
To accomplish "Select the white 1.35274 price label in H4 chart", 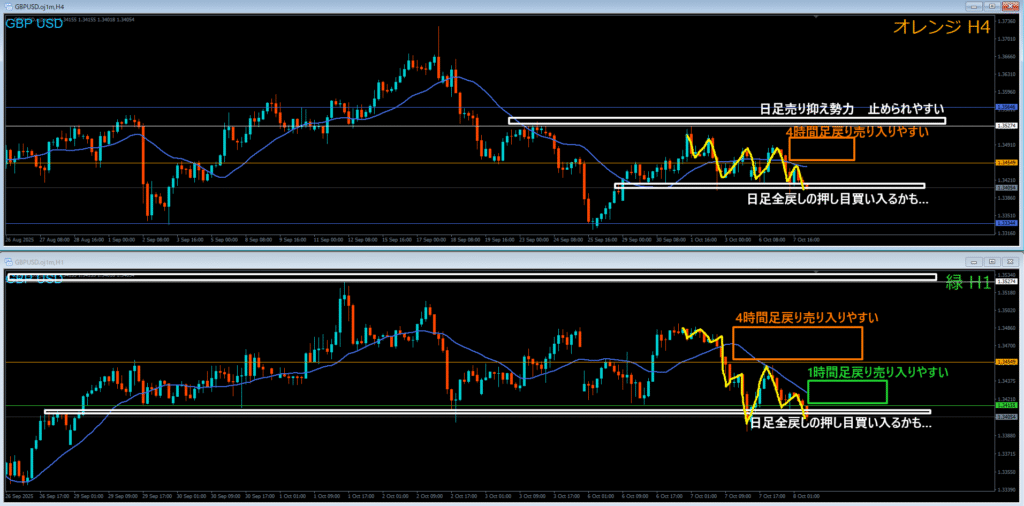I will [x=1005, y=125].
